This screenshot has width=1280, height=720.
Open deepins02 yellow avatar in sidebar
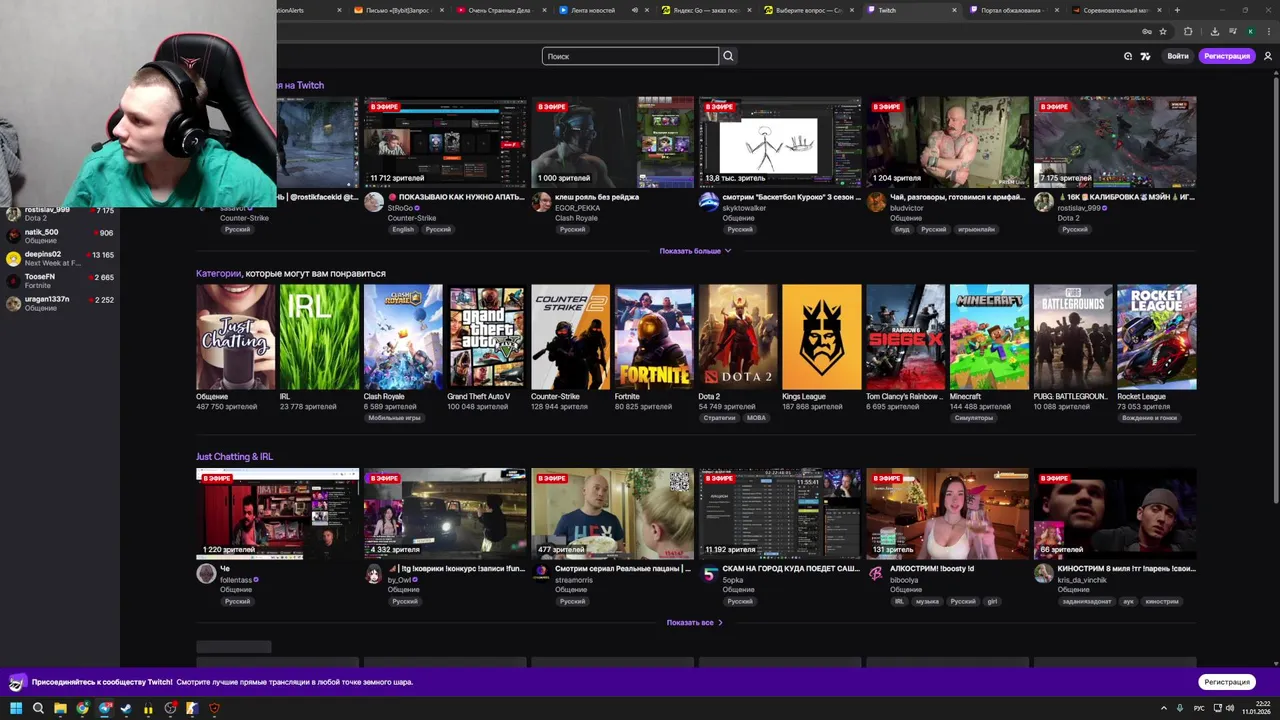tap(13, 258)
